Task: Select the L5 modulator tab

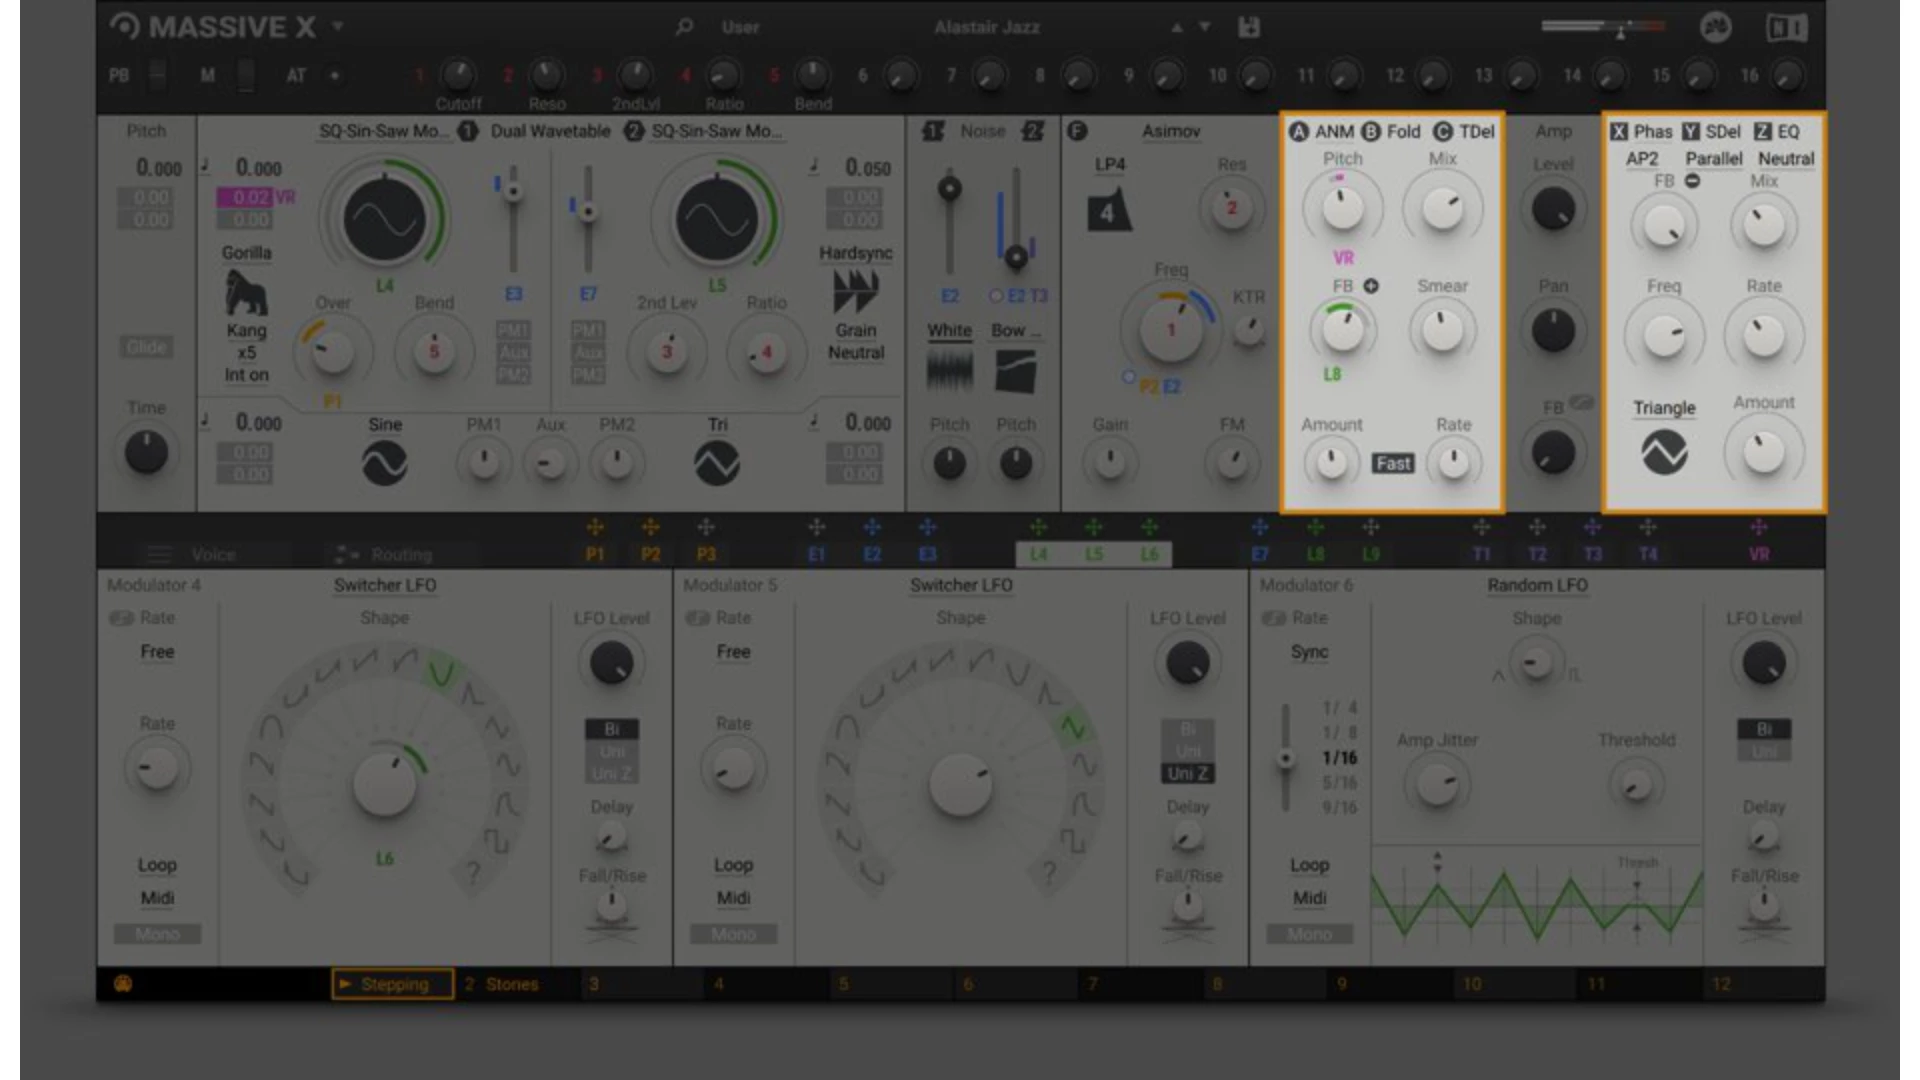Action: [1094, 554]
